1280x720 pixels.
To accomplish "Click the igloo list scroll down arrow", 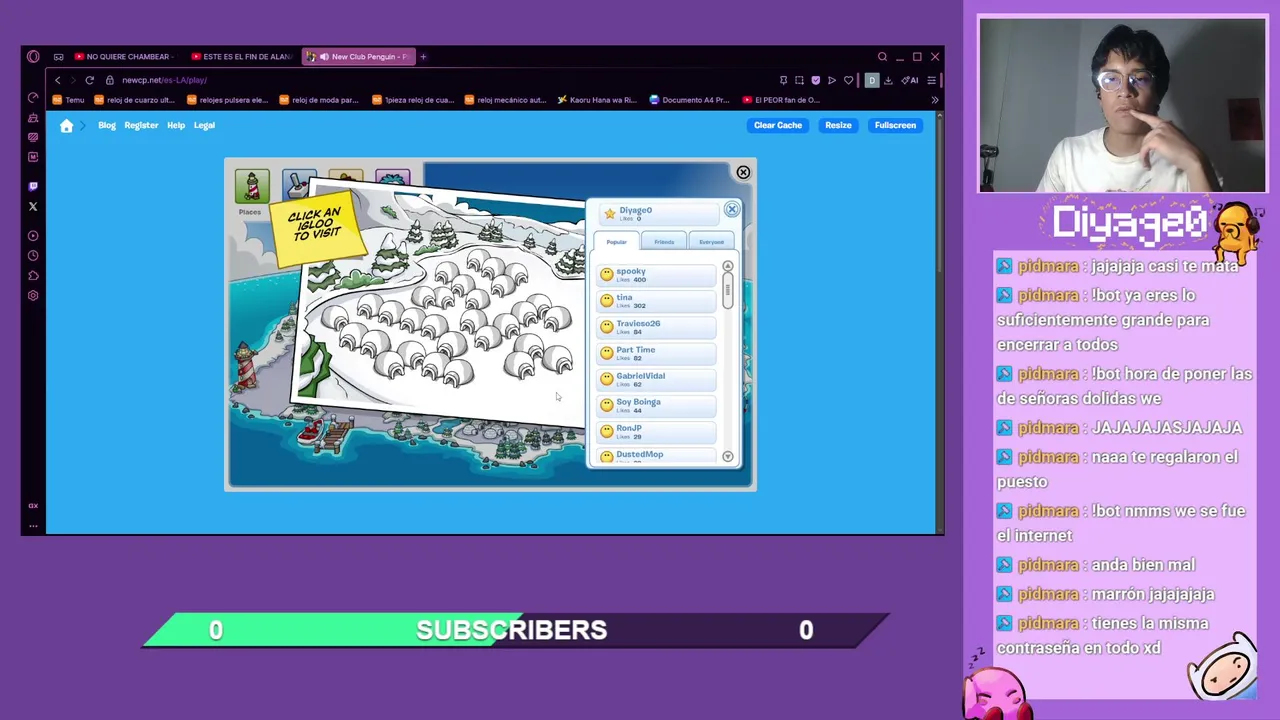I will pos(728,457).
